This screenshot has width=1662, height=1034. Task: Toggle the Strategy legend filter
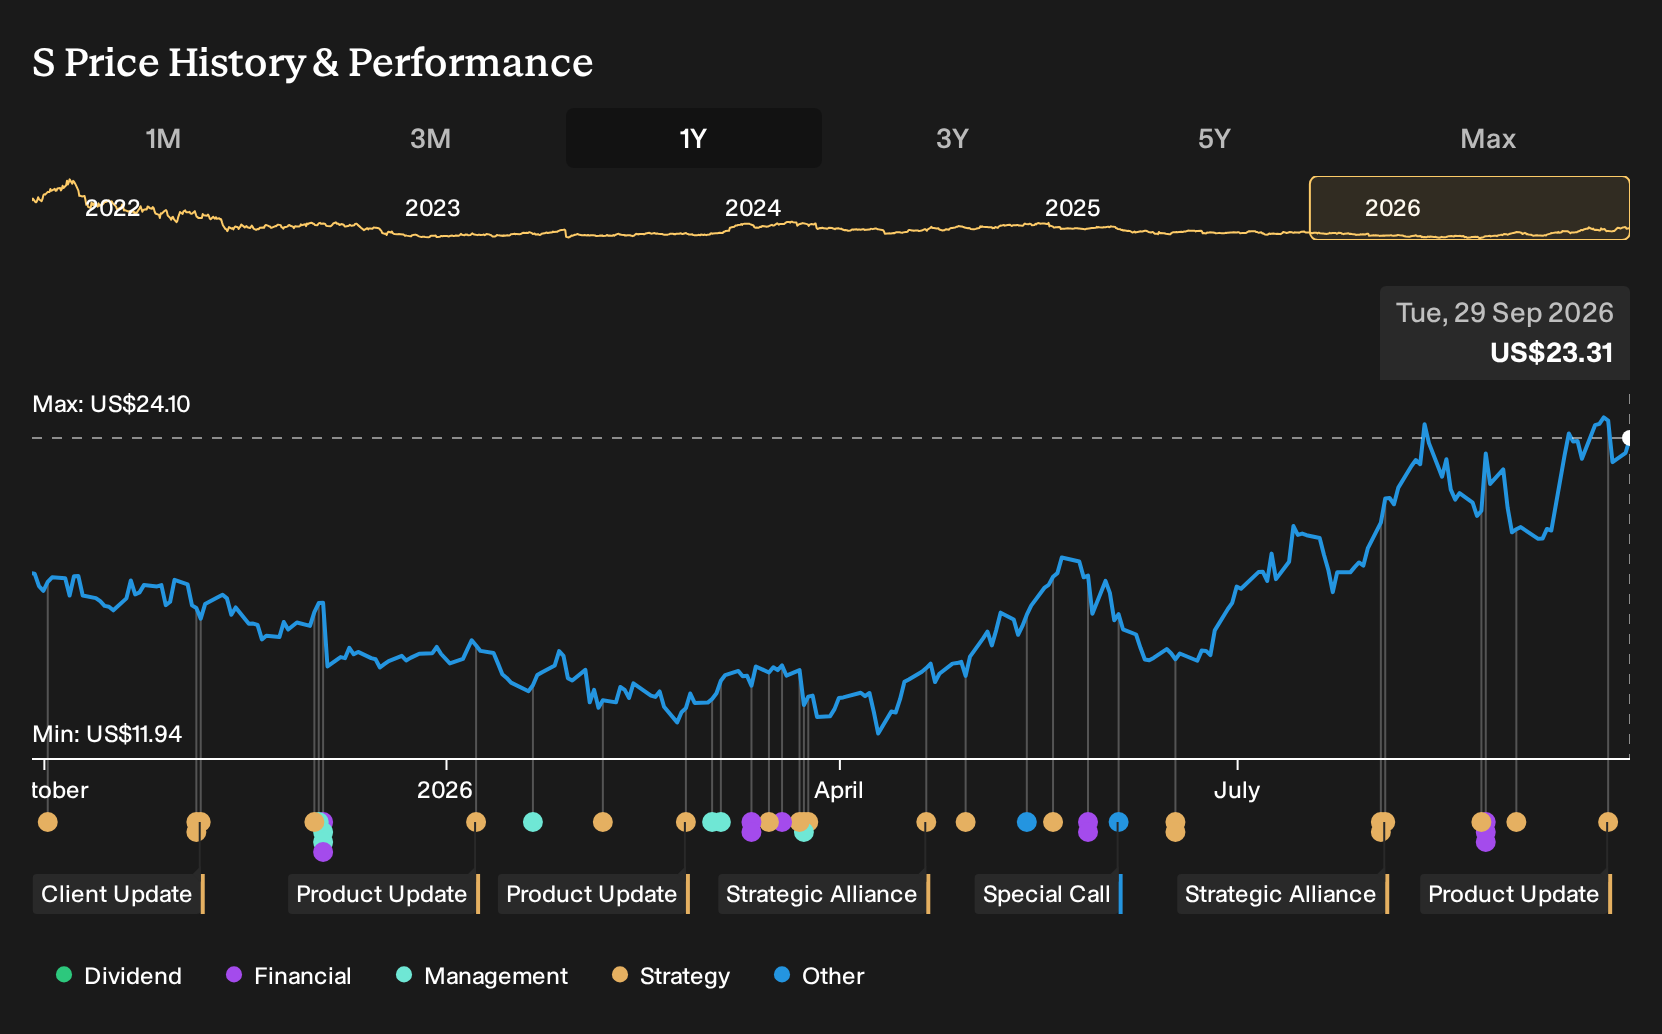point(671,976)
